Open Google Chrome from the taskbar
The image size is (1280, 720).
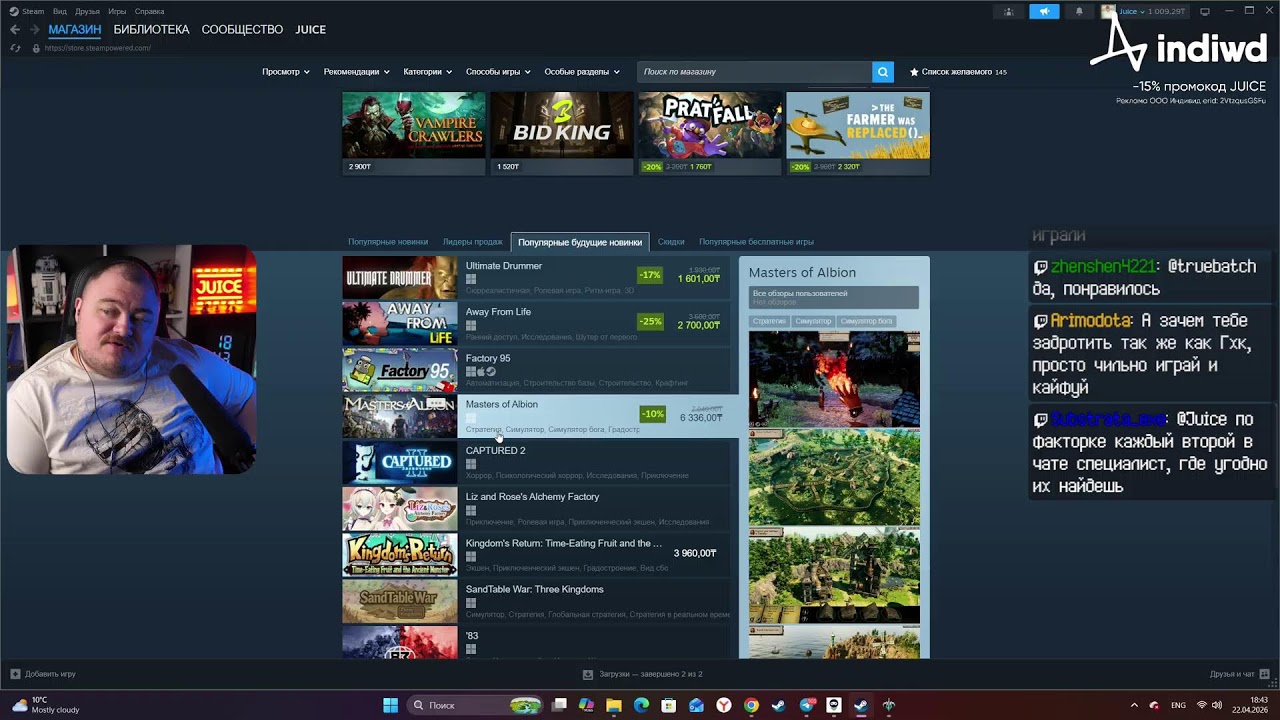point(750,705)
